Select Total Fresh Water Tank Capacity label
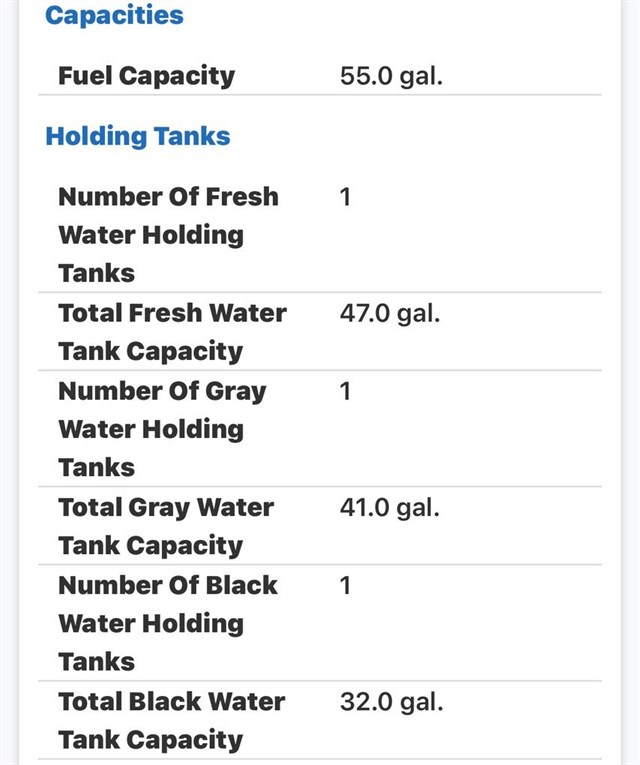 point(172,332)
